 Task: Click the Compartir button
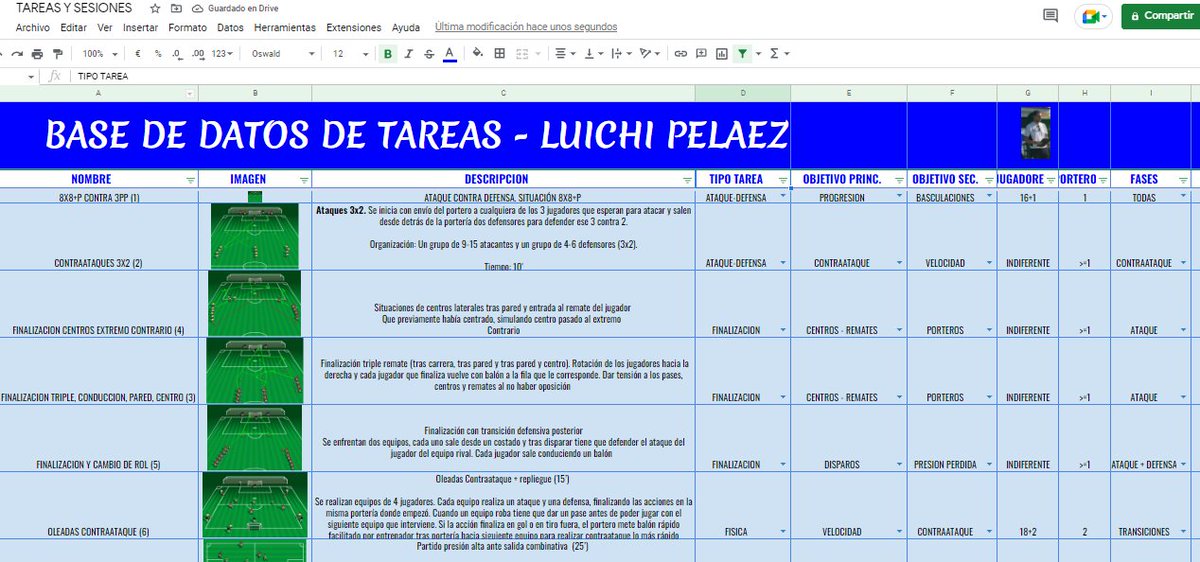click(1159, 15)
